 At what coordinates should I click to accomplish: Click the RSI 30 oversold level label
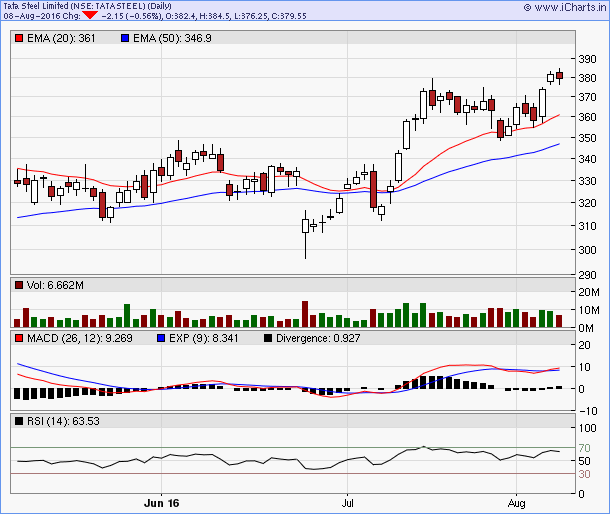tap(584, 474)
